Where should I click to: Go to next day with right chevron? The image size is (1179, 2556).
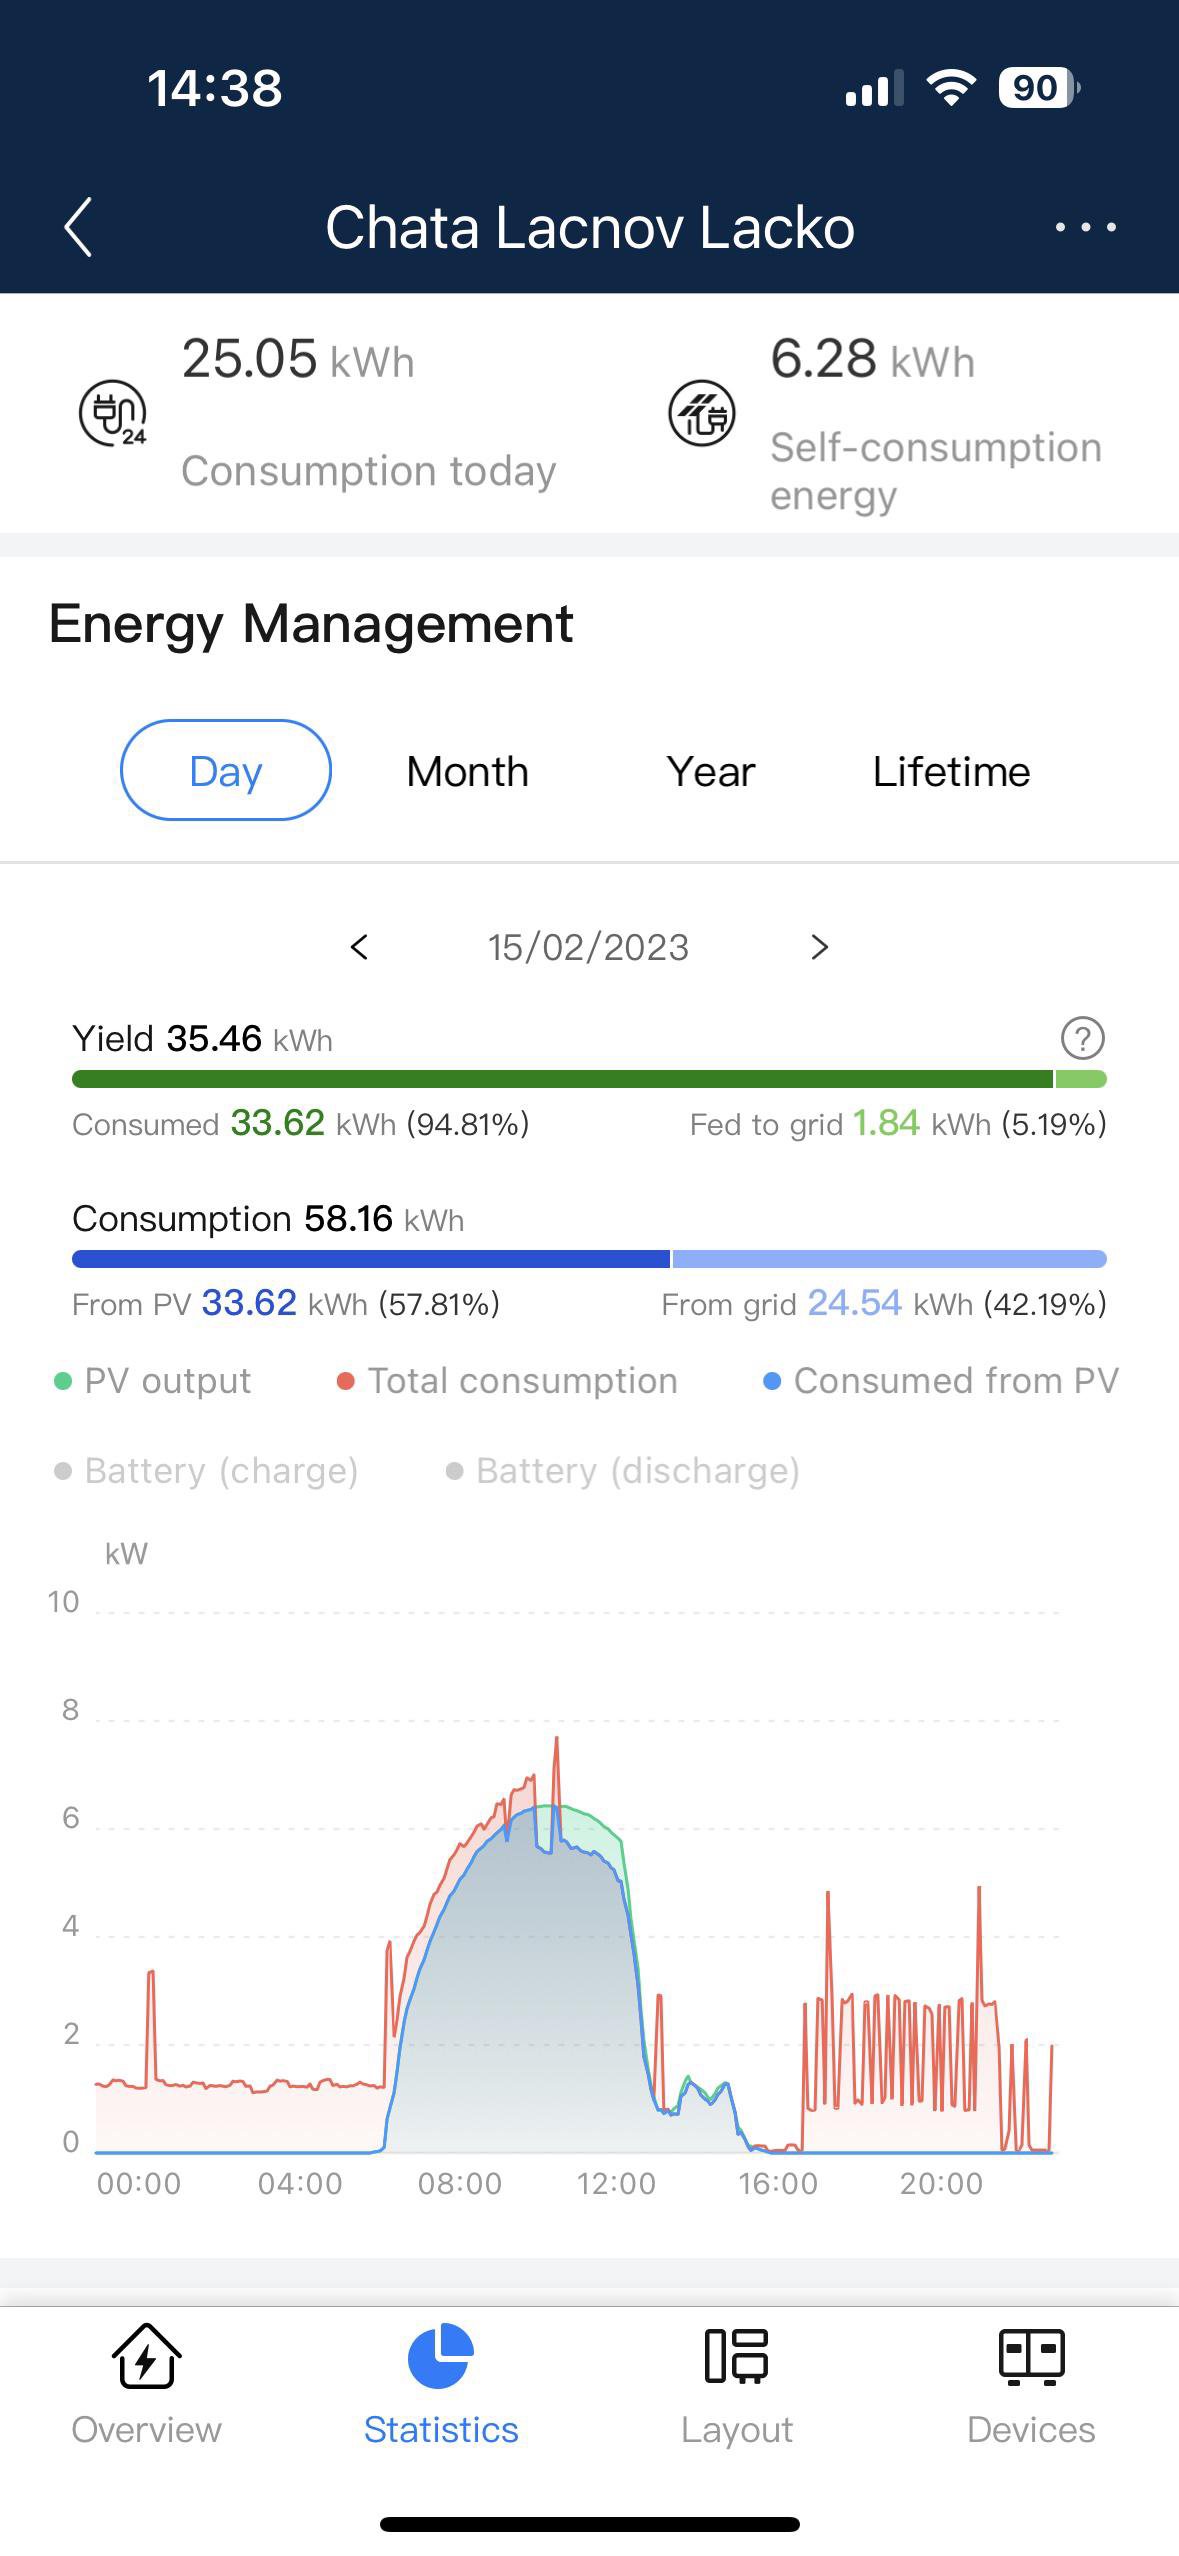(819, 947)
